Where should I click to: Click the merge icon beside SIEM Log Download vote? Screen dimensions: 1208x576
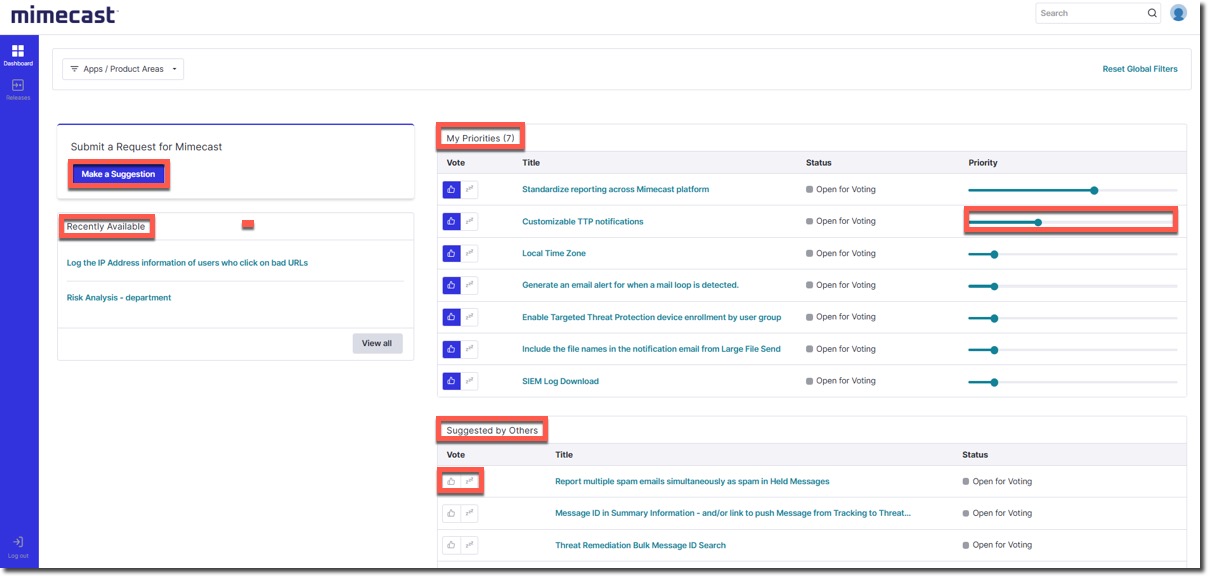(470, 380)
